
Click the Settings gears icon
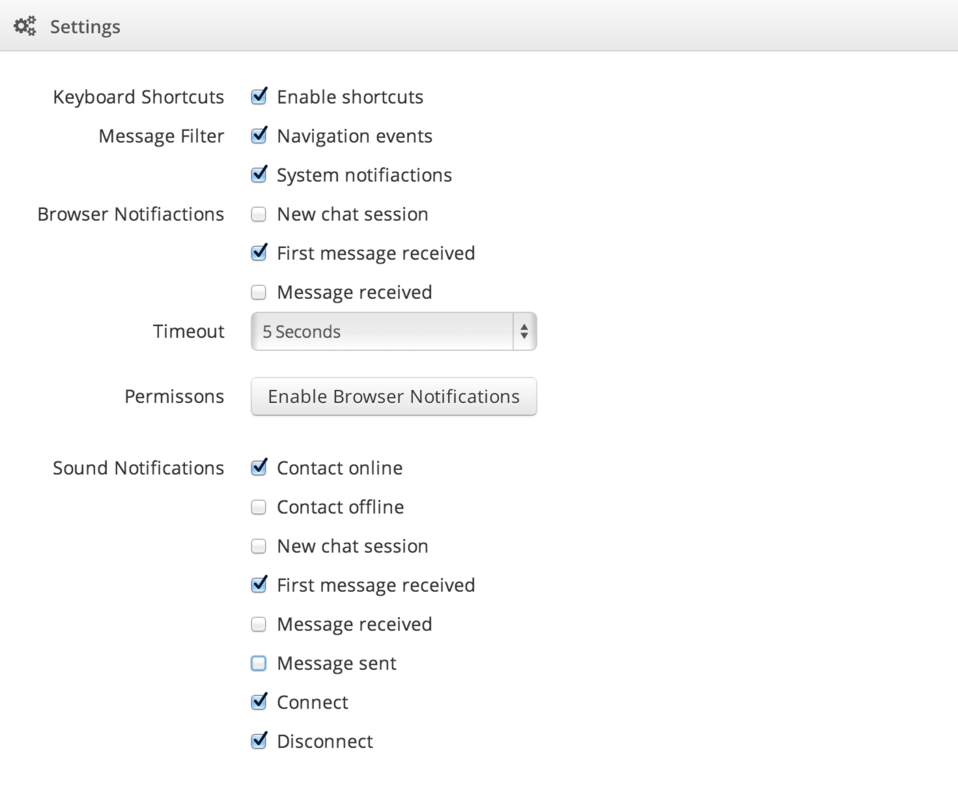26,27
